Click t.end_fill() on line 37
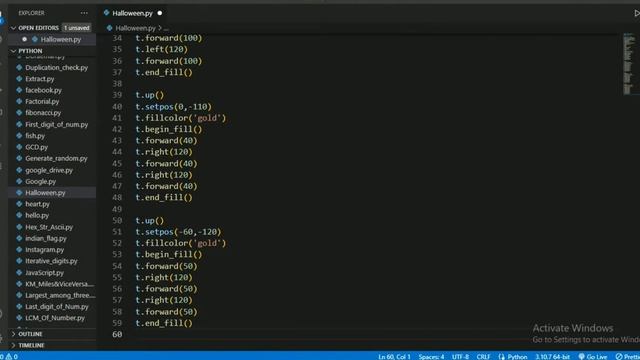The height and width of the screenshot is (360, 640). coord(164,72)
